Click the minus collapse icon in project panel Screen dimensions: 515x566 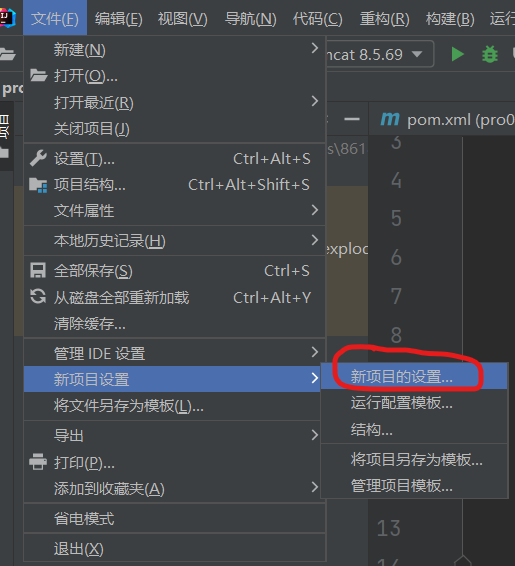(x=352, y=119)
